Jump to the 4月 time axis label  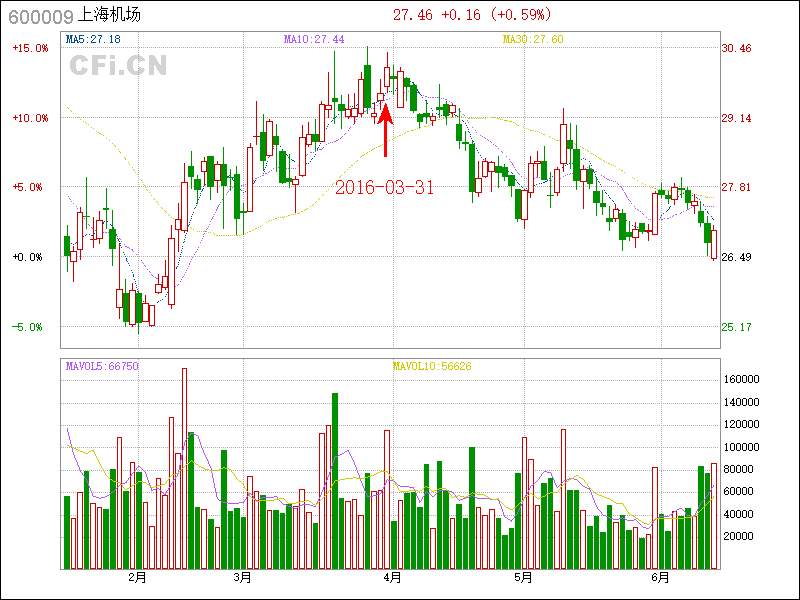point(392,578)
